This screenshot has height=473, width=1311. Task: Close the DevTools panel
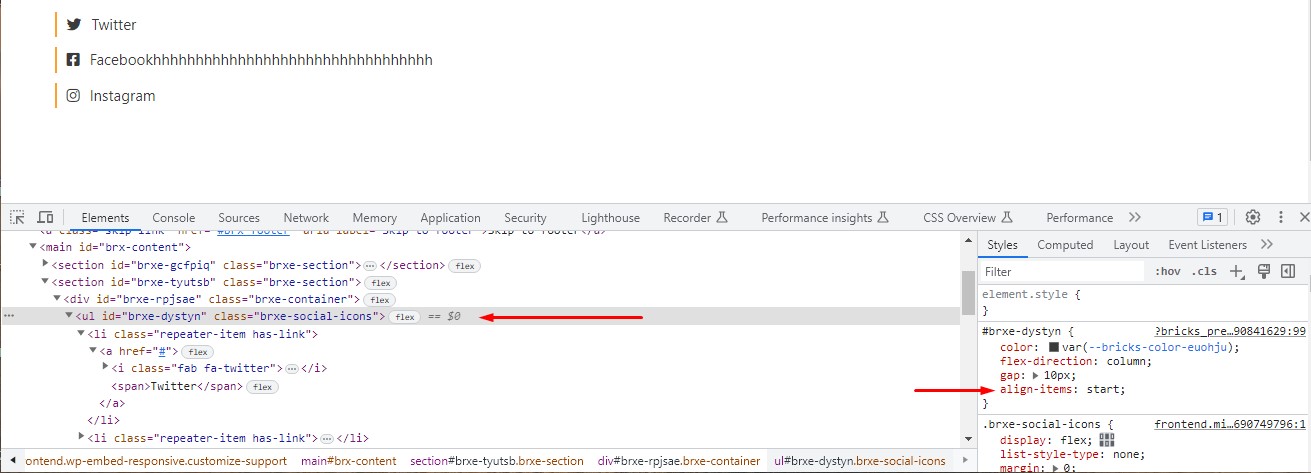tap(1304, 217)
